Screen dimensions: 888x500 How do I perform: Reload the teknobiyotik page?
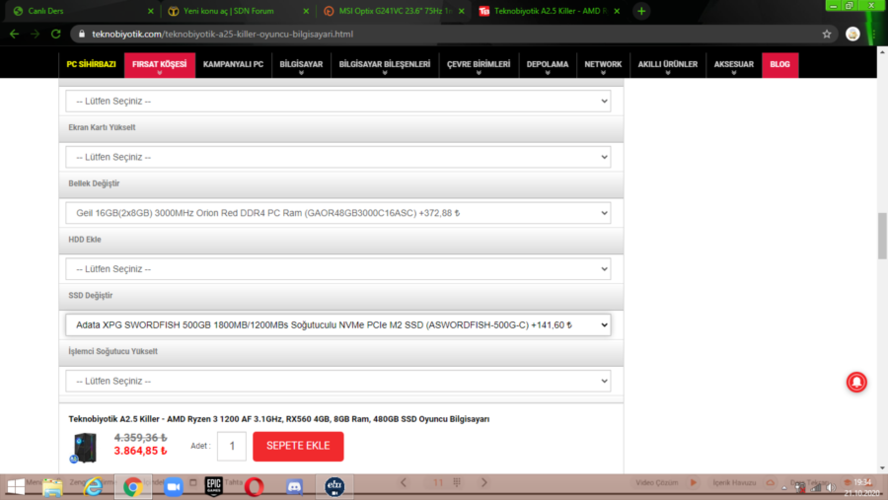point(56,34)
